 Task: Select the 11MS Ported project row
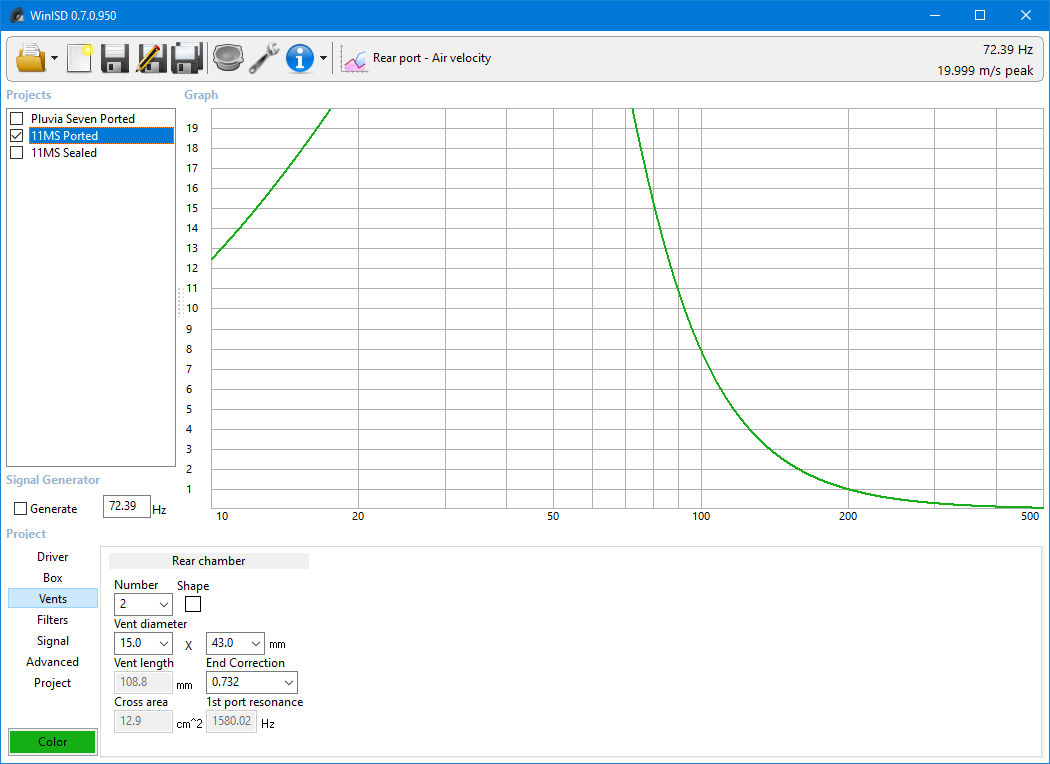click(x=101, y=135)
